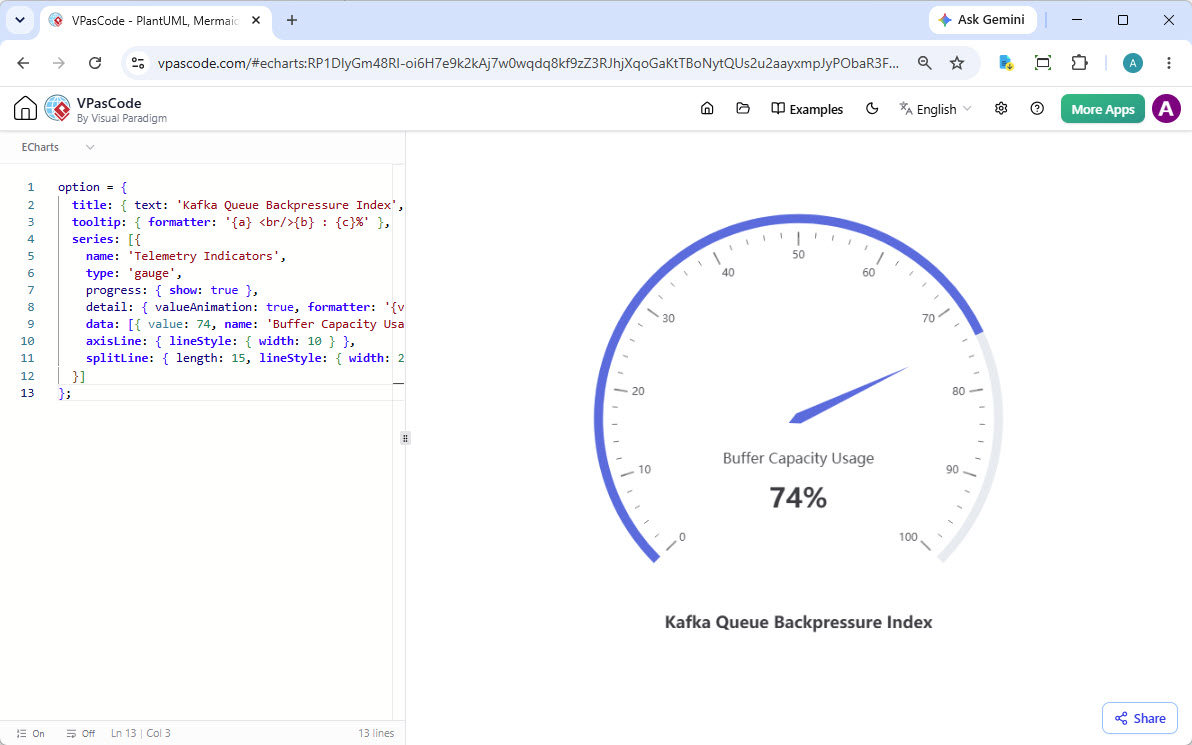The height and width of the screenshot is (745, 1192).
Task: Toggle dark mode moon icon
Action: [872, 109]
